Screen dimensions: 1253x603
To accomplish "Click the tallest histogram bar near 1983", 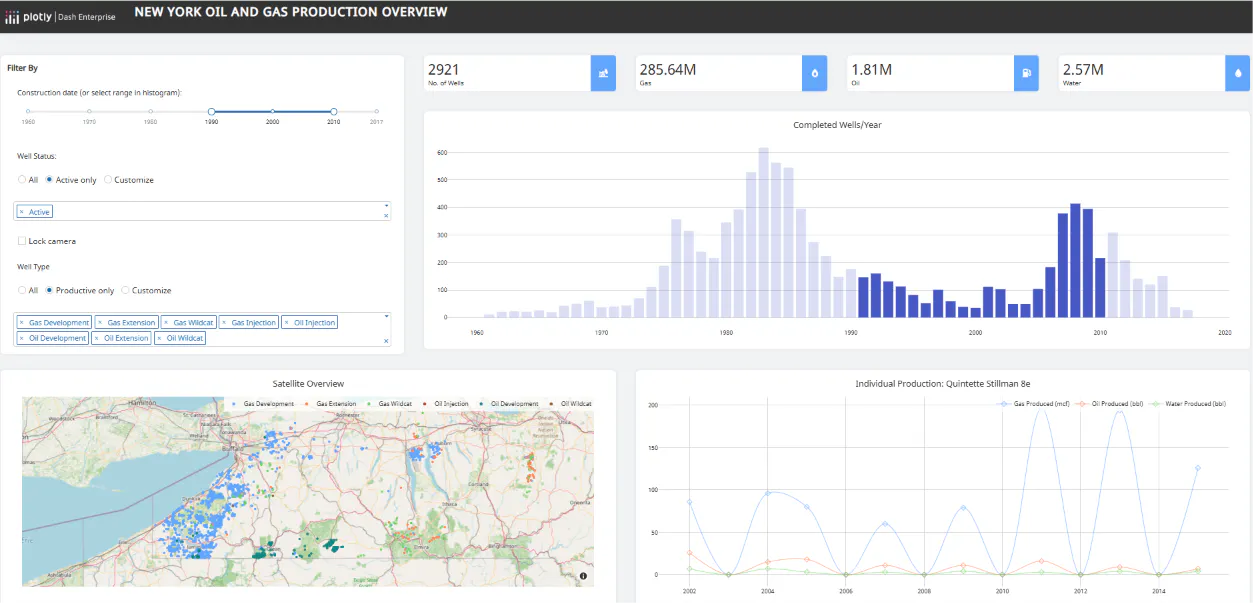I will [763, 232].
